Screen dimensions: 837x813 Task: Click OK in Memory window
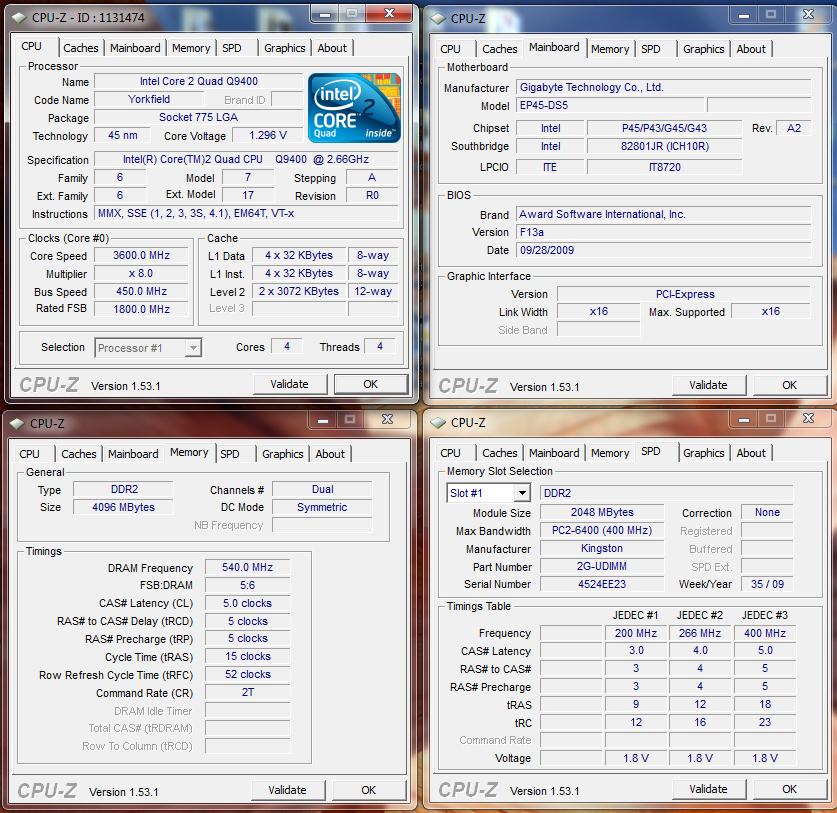pyautogui.click(x=368, y=790)
